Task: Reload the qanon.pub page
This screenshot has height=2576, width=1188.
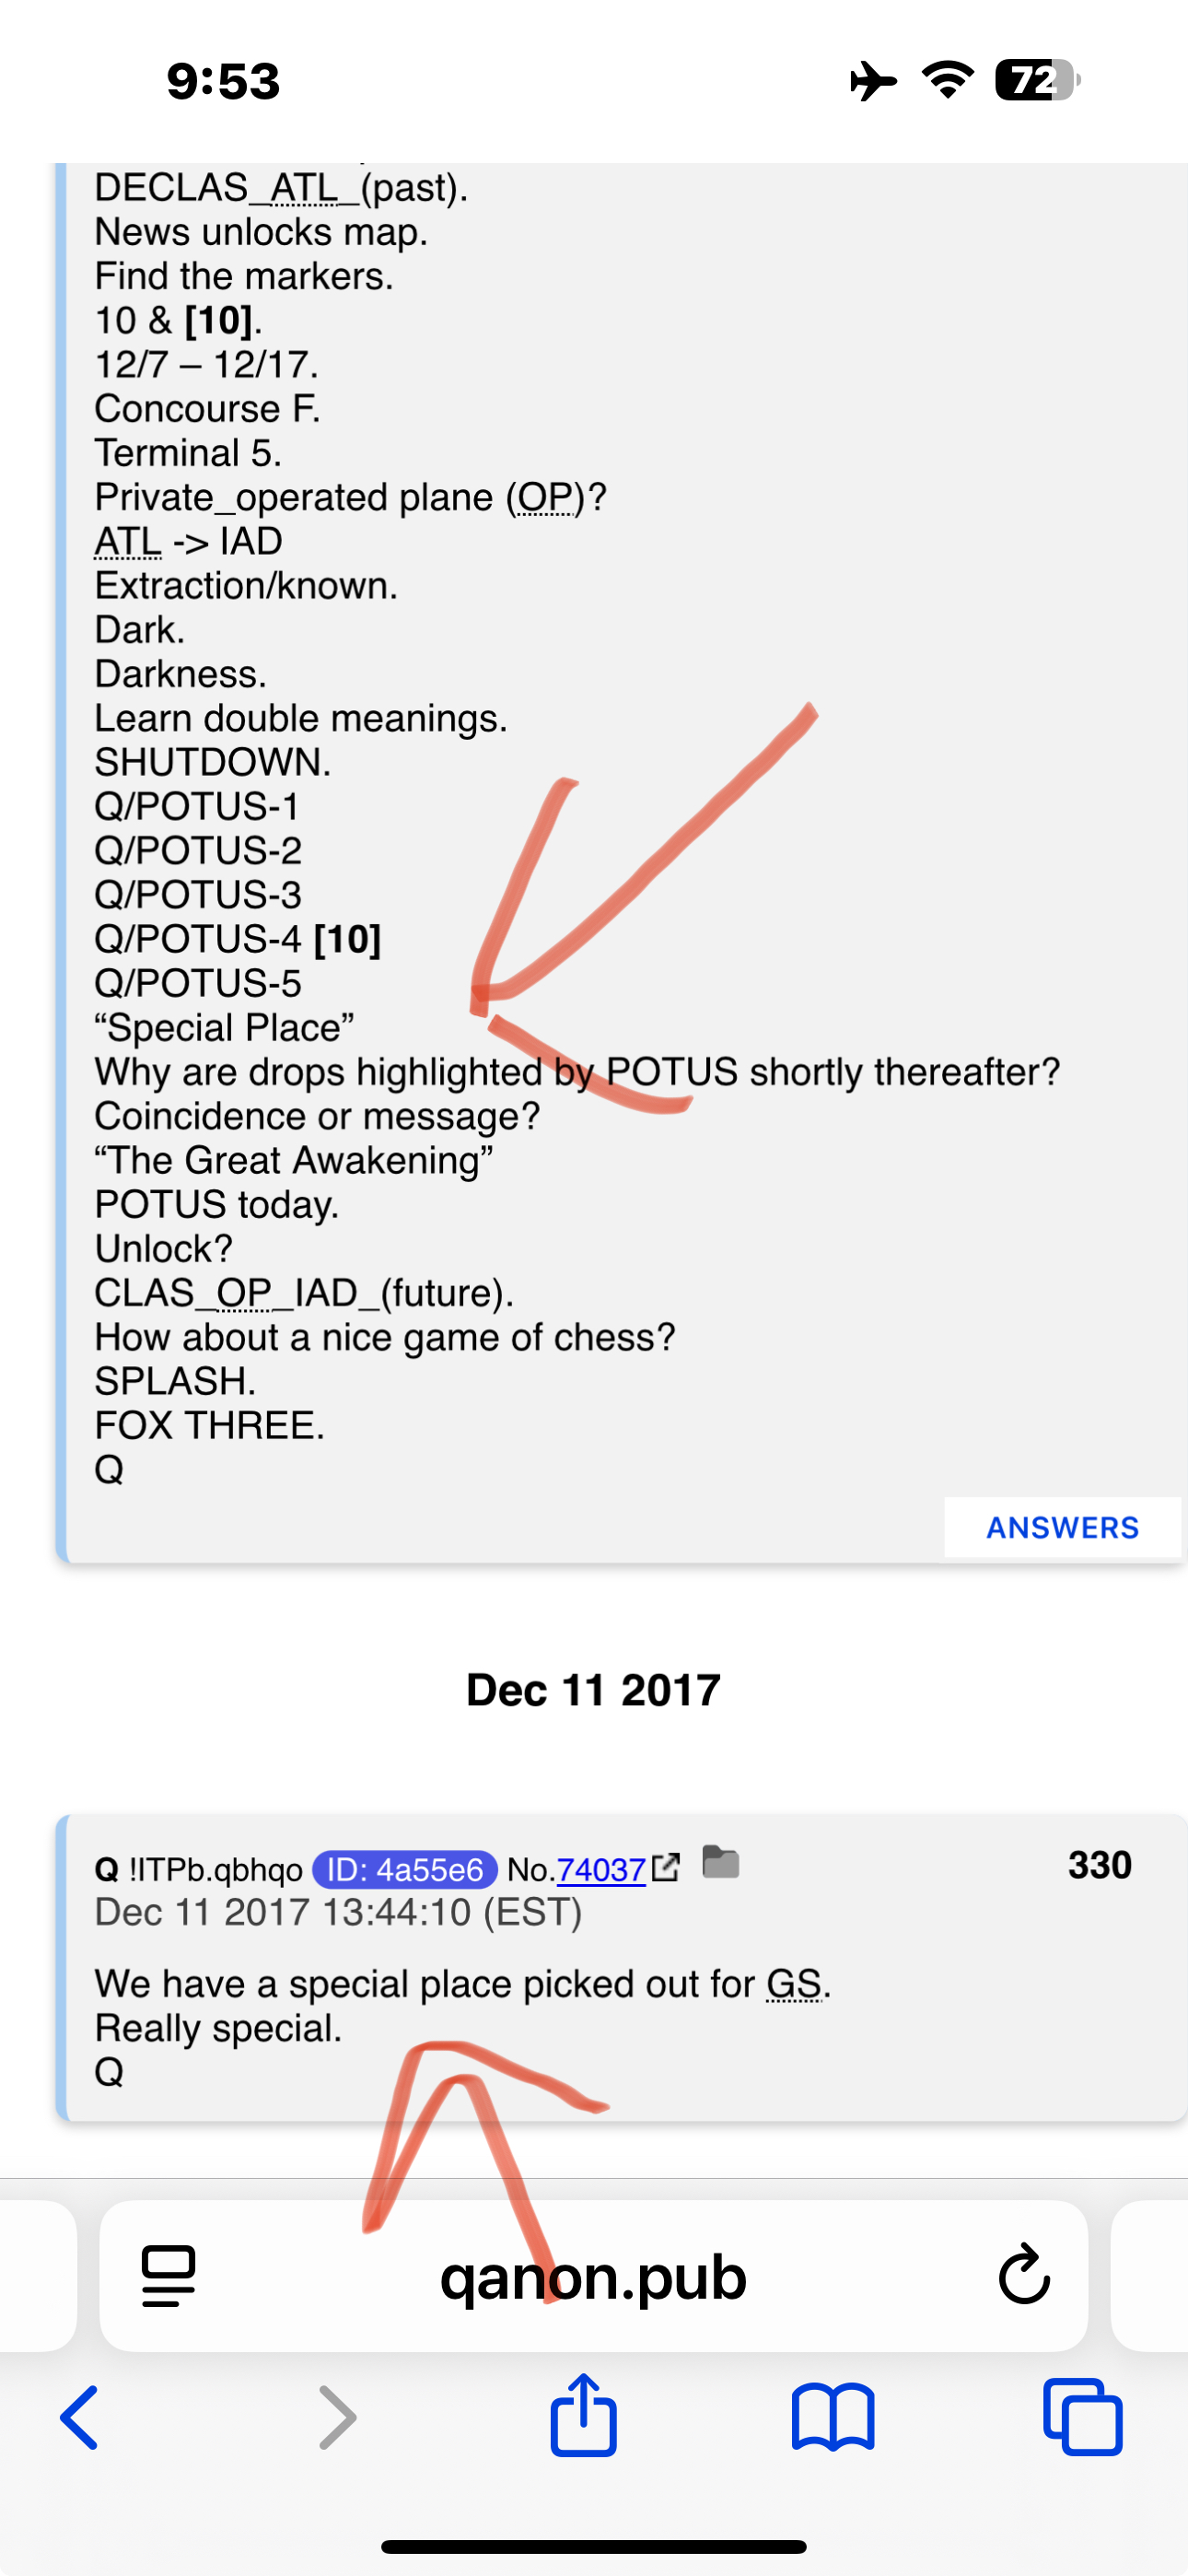Action: point(1024,2275)
